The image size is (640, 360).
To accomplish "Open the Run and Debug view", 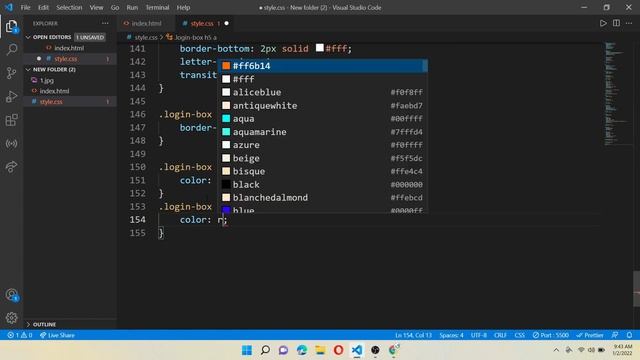I will [x=11, y=97].
